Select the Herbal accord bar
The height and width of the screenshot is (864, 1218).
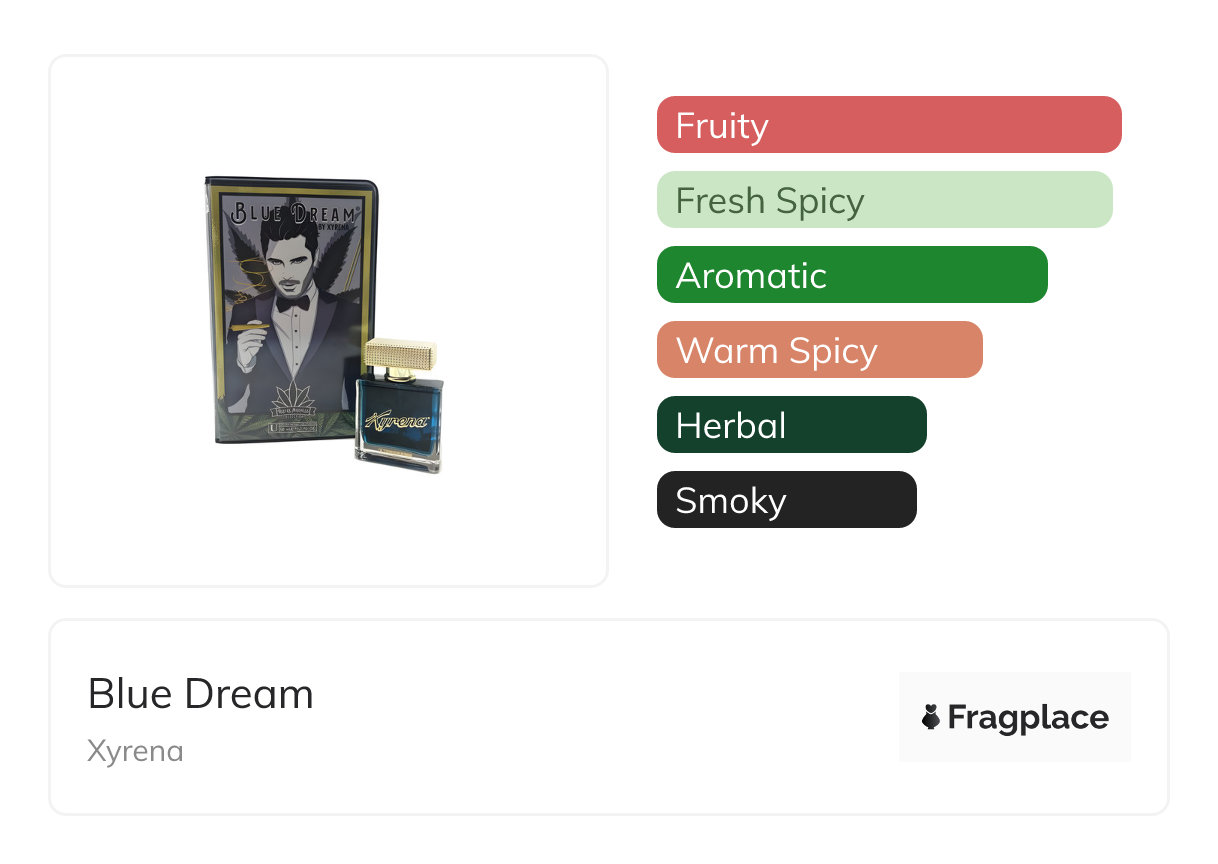(791, 425)
